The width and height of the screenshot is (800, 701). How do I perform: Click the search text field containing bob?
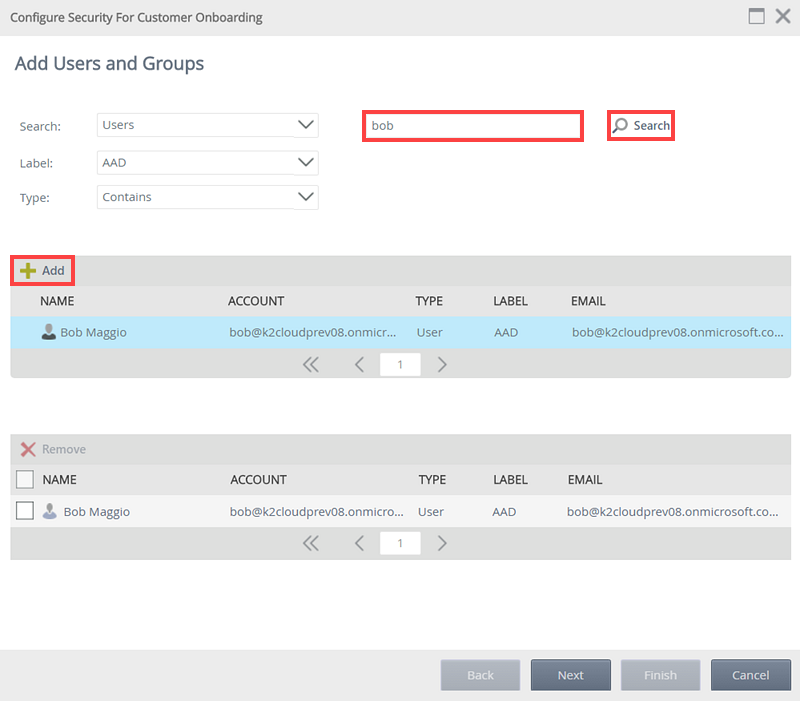(x=471, y=127)
